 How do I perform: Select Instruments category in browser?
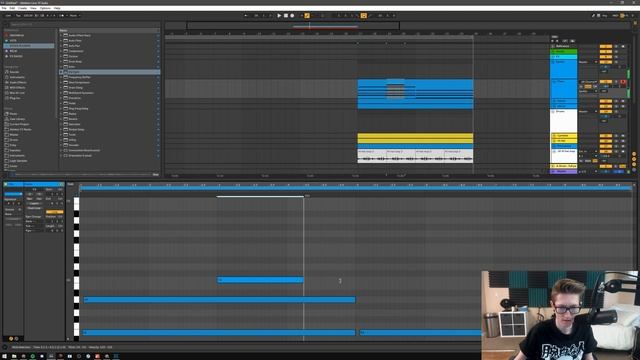pos(17,77)
